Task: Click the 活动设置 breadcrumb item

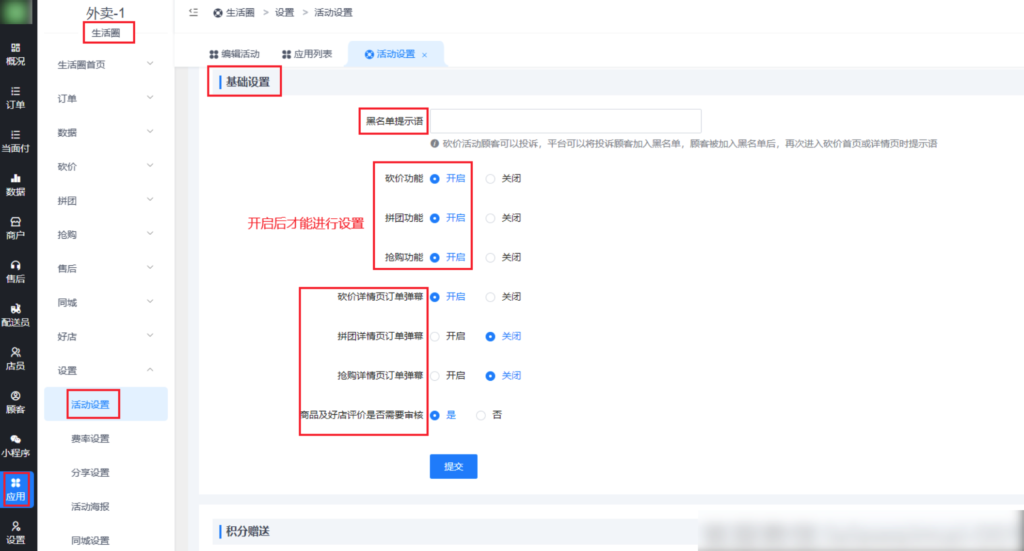Action: point(333,12)
